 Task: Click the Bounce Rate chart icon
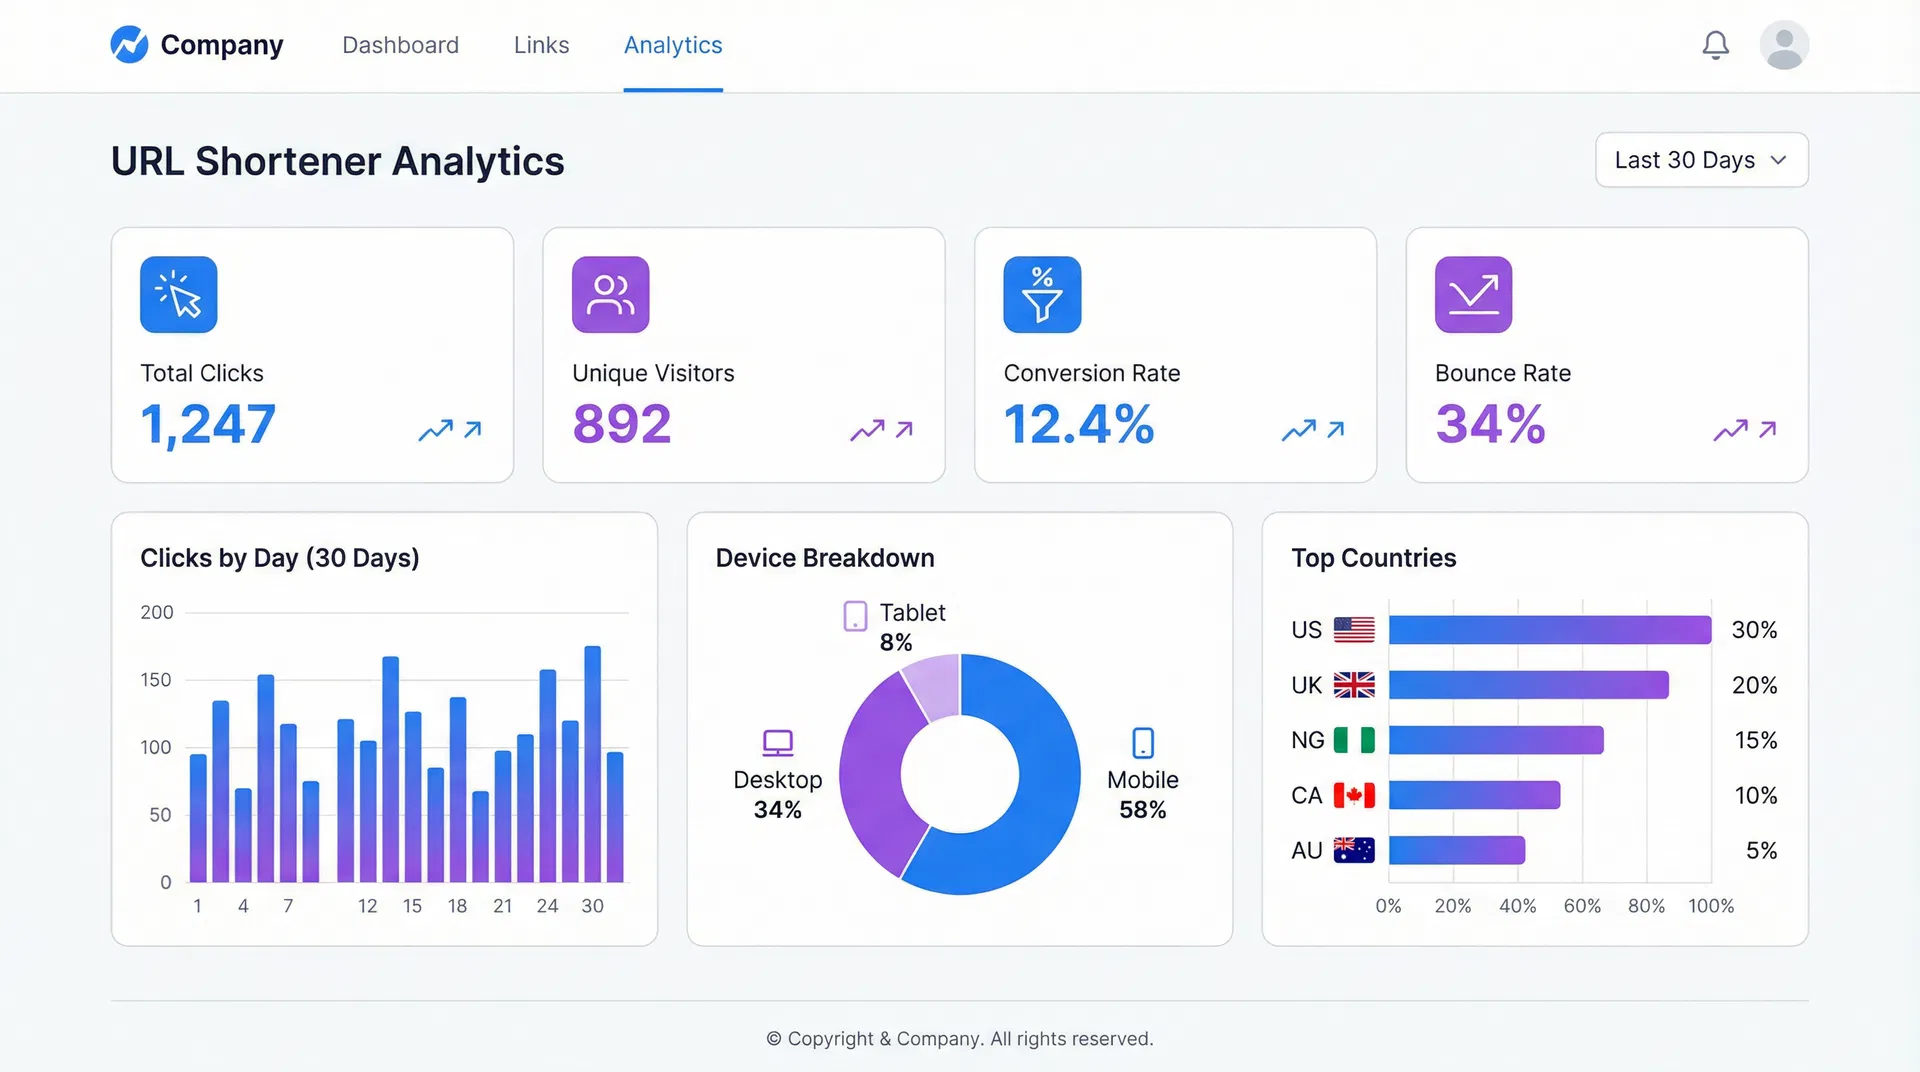[1473, 294]
